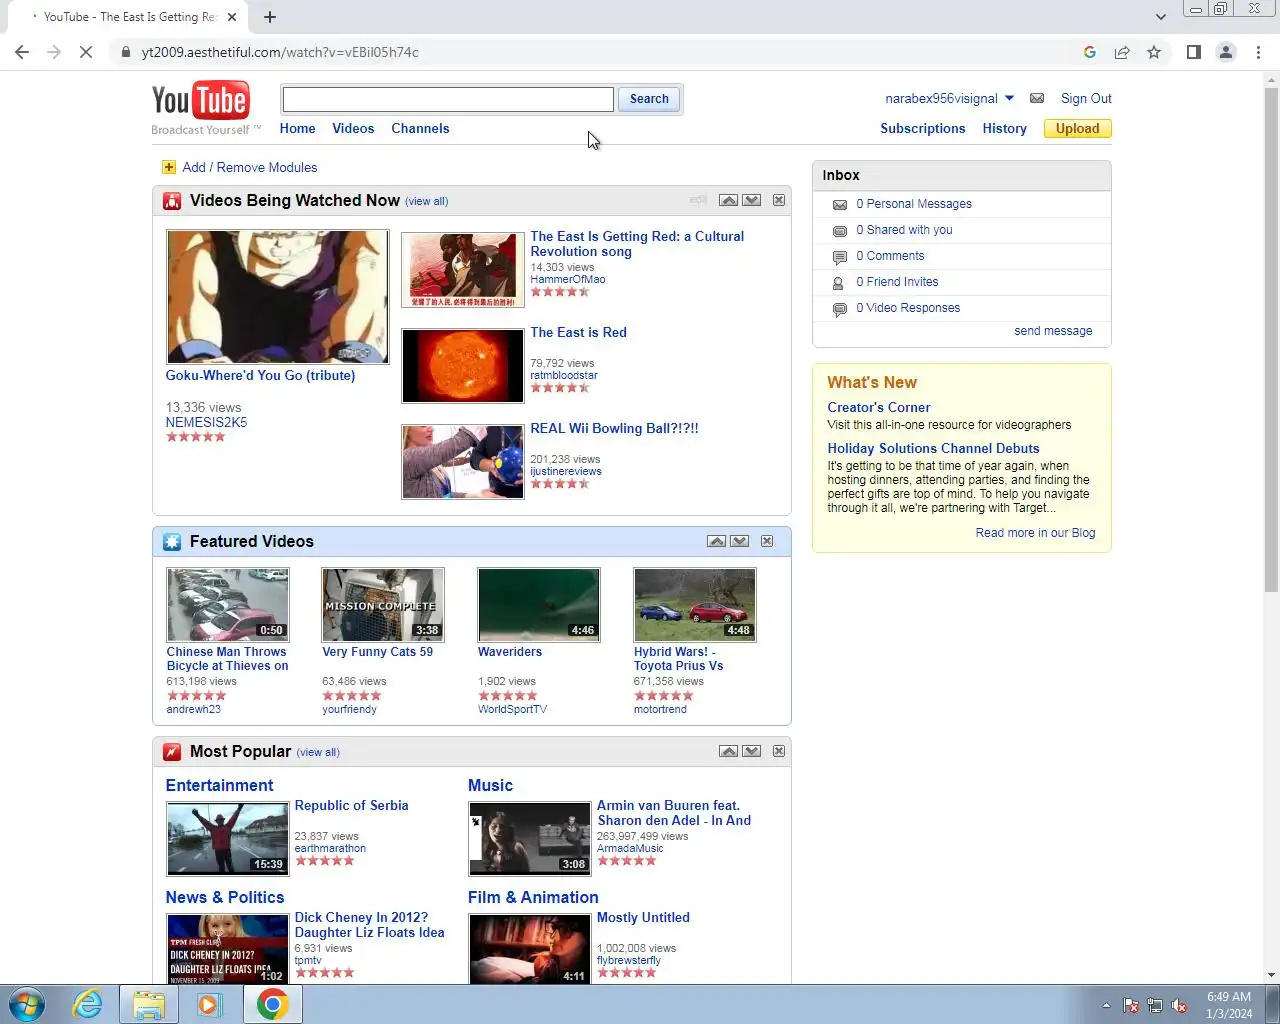Launch Internet Explorer from taskbar
1280x1024 pixels.
(x=88, y=1004)
